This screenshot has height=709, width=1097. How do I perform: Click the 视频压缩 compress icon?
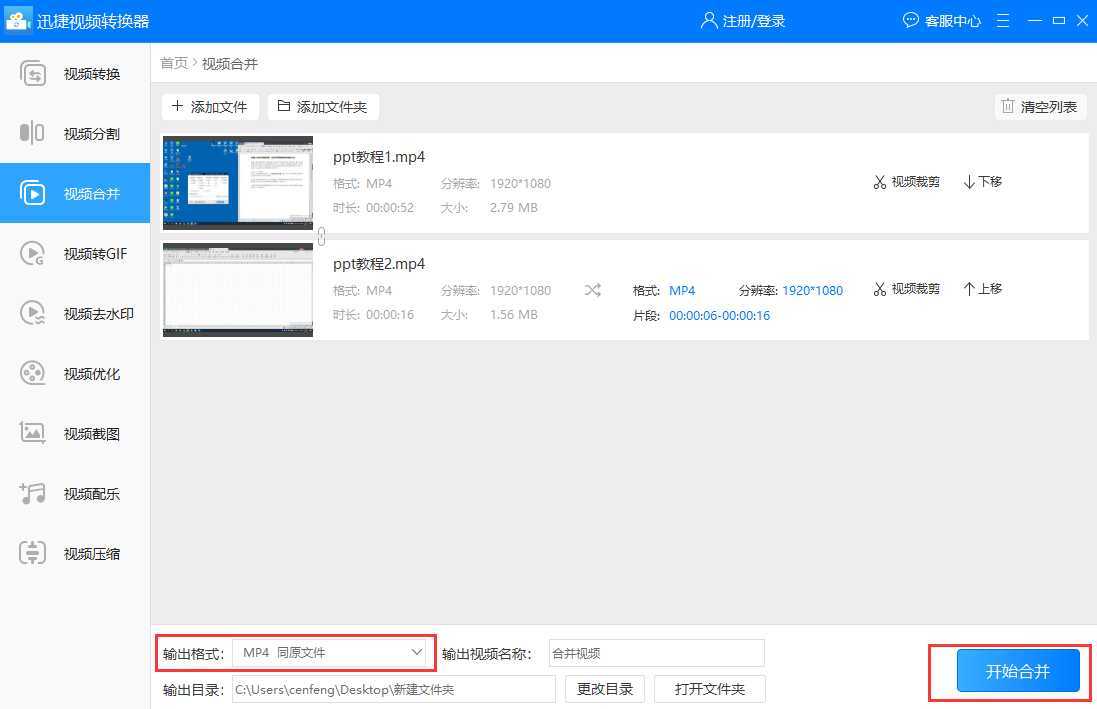click(32, 553)
